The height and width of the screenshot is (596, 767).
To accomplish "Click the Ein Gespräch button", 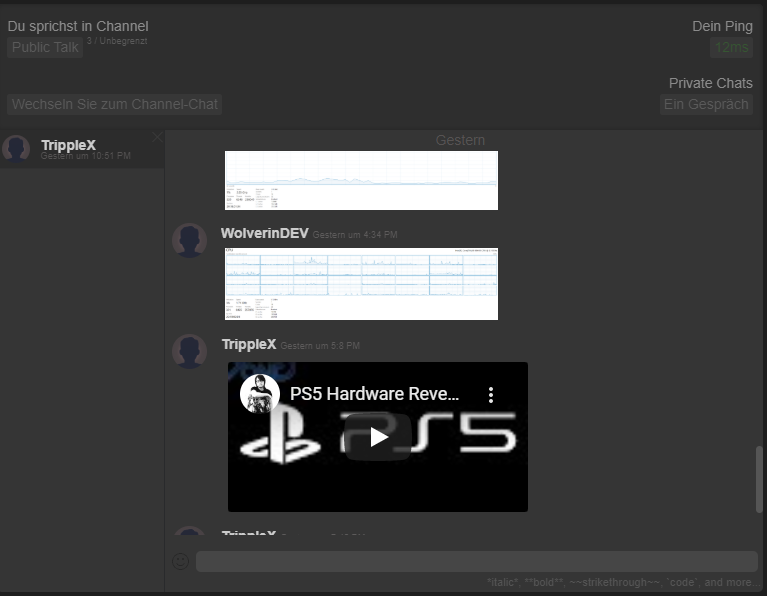I will click(x=706, y=104).
